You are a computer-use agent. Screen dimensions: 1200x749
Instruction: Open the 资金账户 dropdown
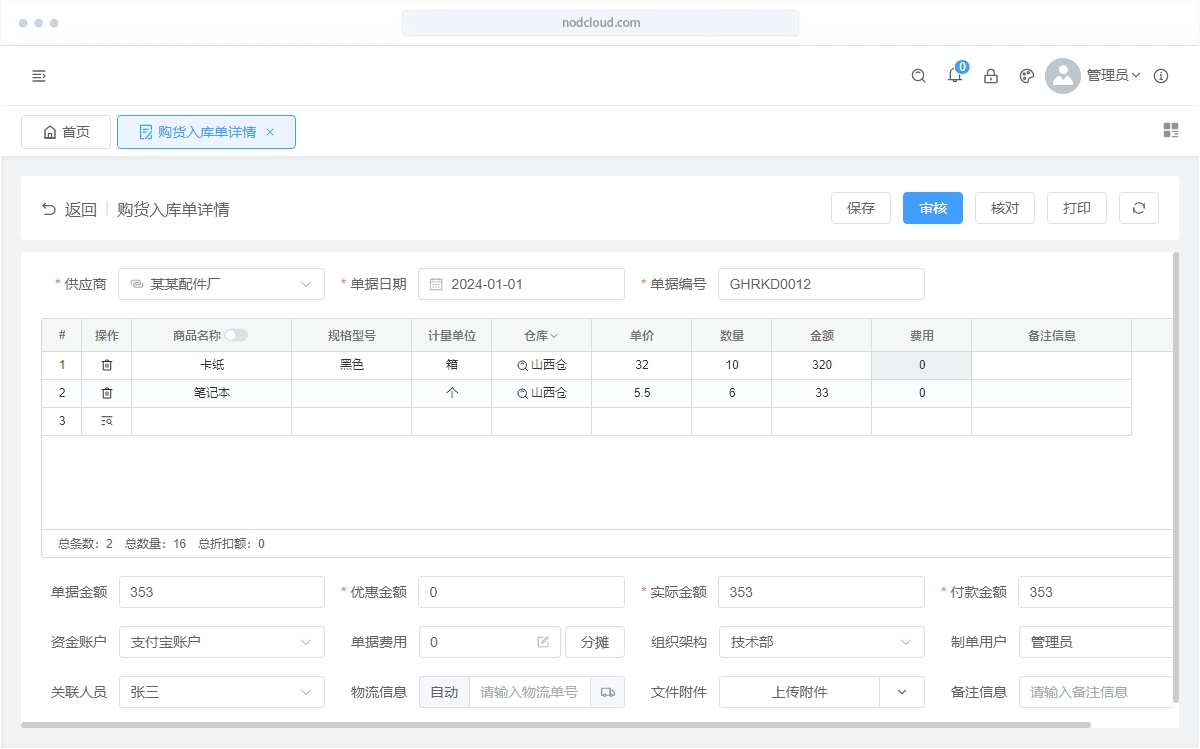tap(305, 642)
